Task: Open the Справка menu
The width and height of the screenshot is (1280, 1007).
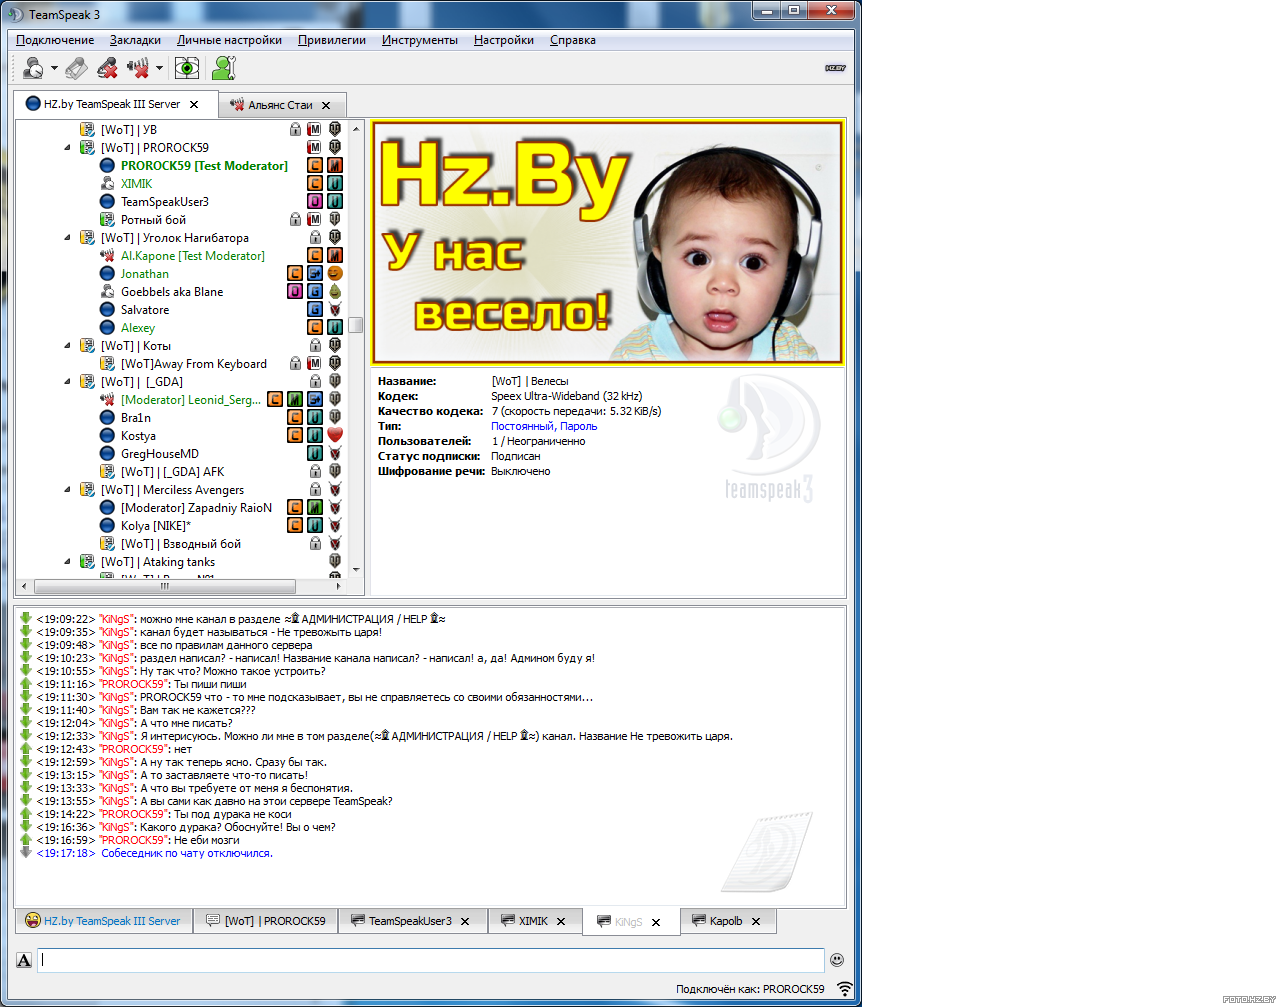Action: click(x=573, y=40)
